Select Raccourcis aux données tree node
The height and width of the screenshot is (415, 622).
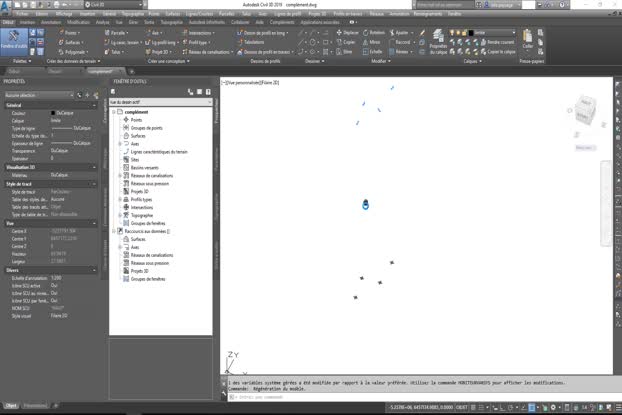pyautogui.click(x=145, y=231)
